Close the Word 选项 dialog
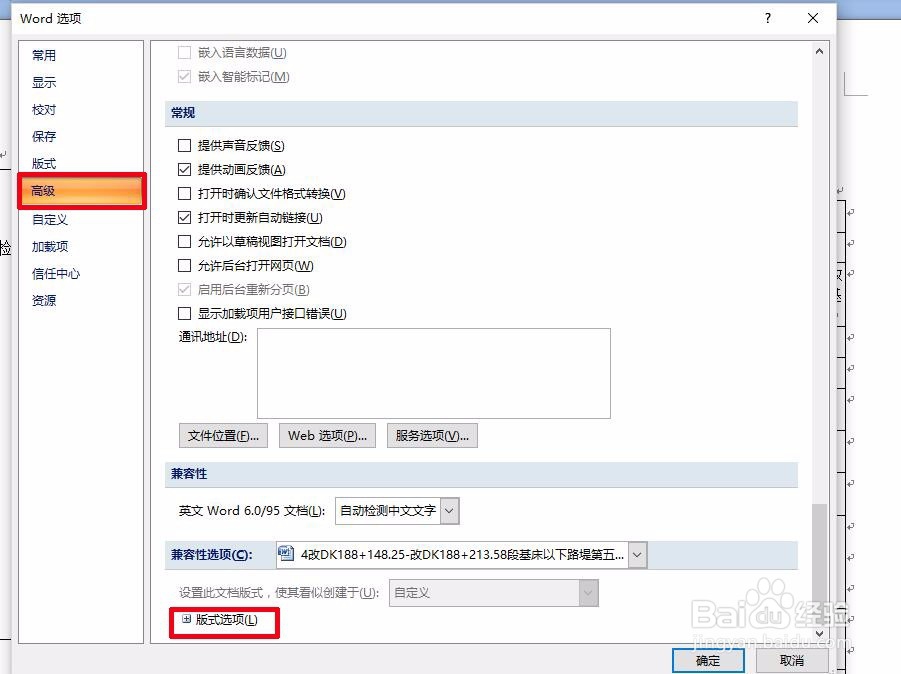 coord(813,18)
